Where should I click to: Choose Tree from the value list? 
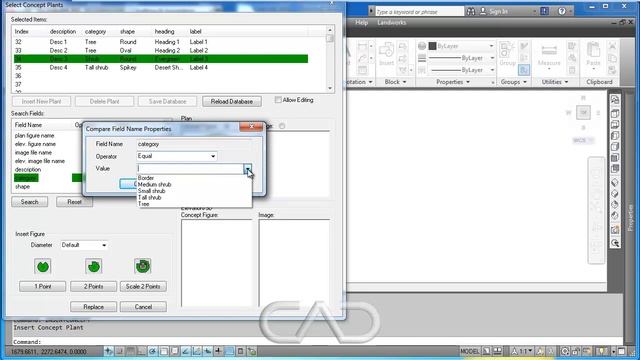[195, 204]
